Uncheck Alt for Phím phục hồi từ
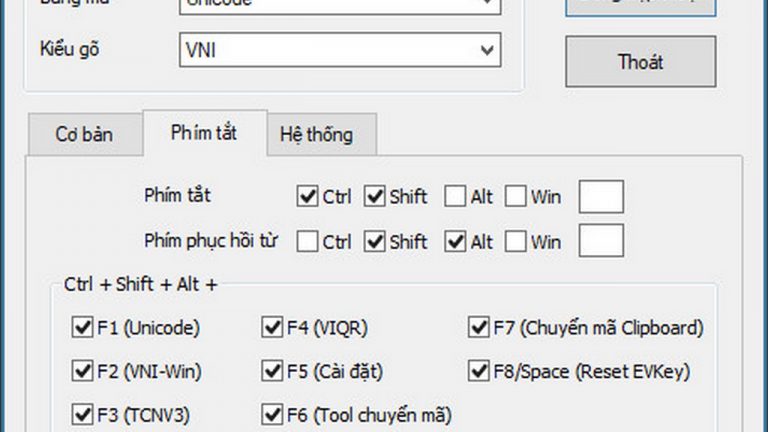Image resolution: width=768 pixels, height=432 pixels. 455,241
